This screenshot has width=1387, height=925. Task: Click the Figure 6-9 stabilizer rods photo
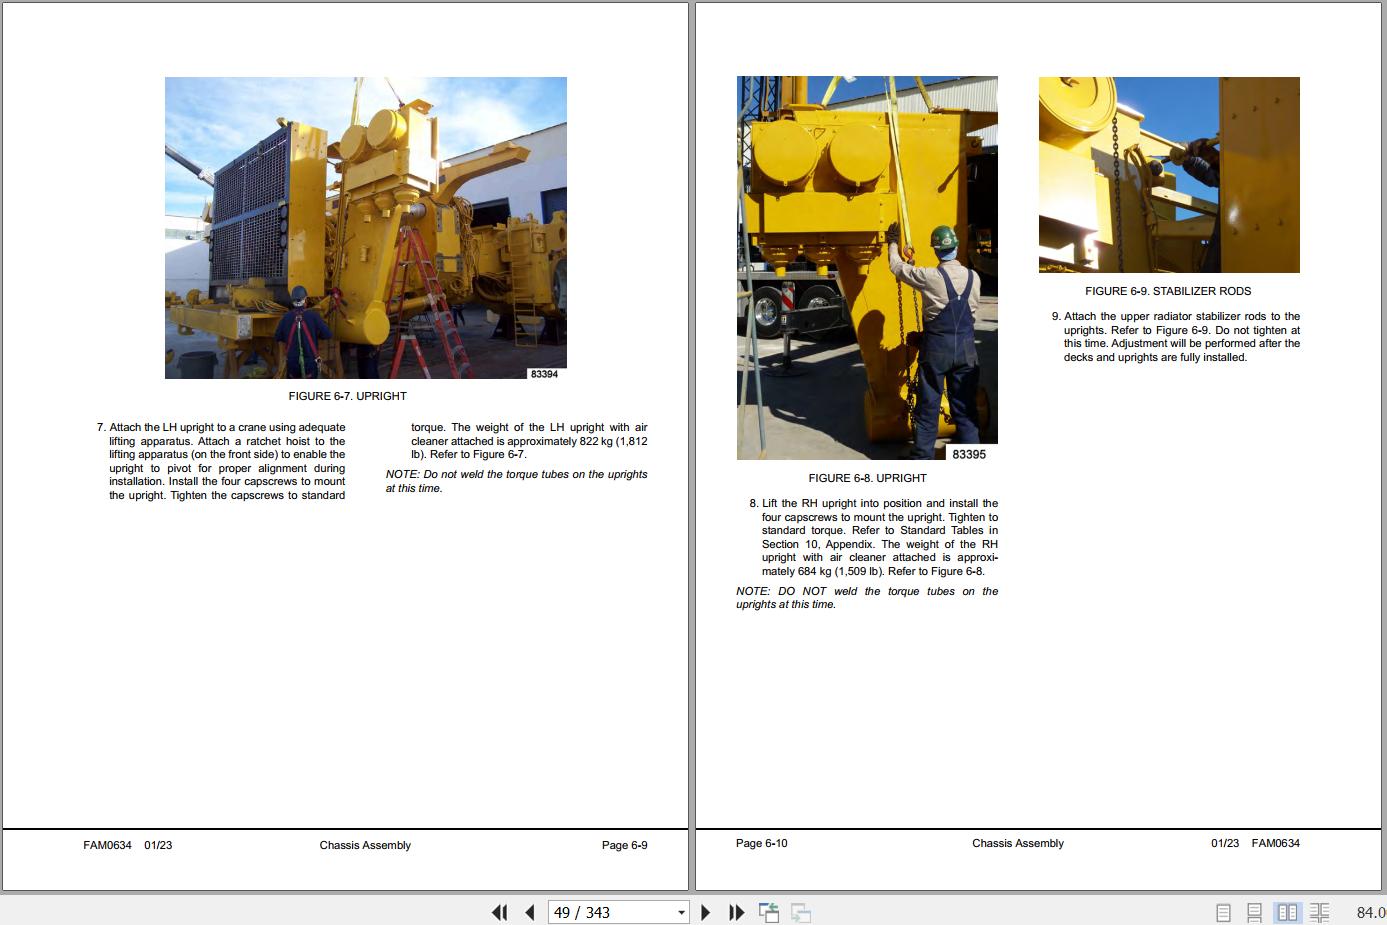[x=1169, y=175]
